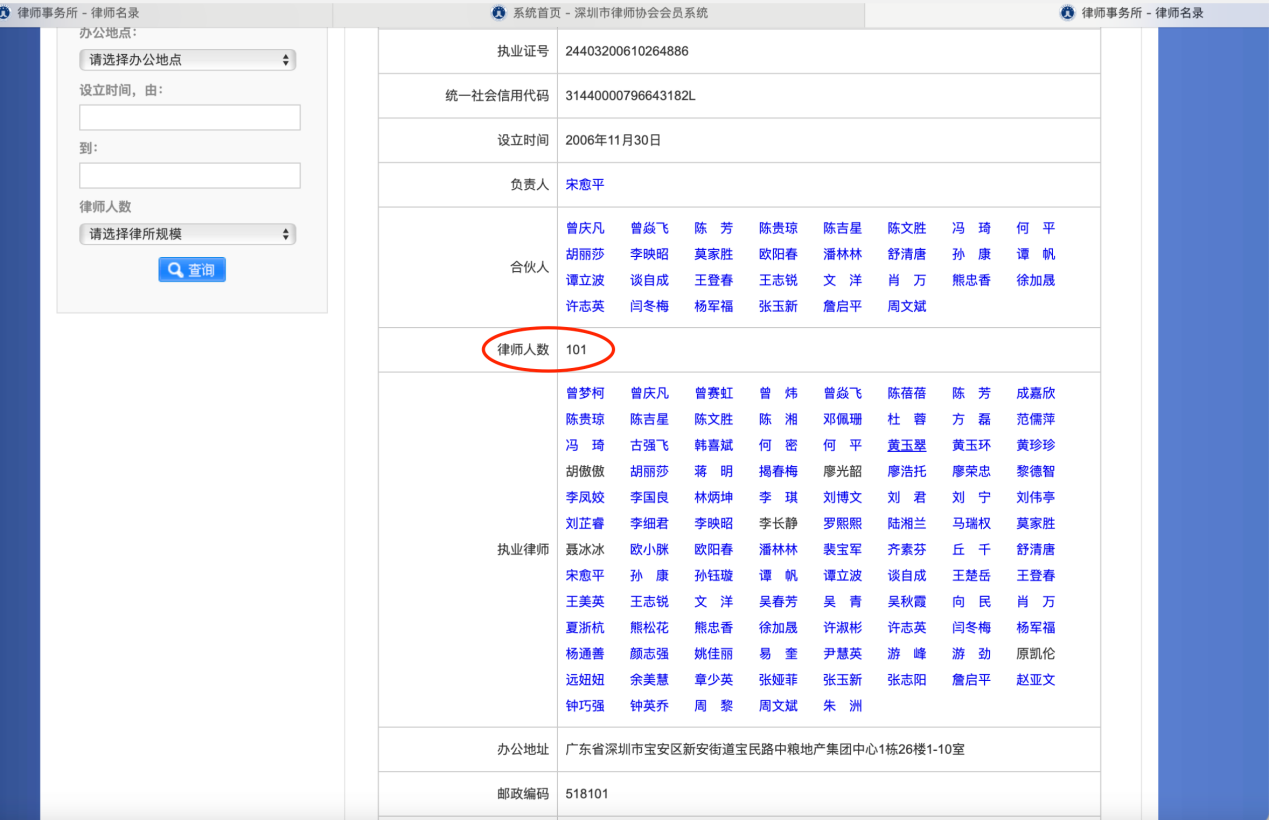Open lawyer 刘芷睿's profile link
The image size is (1269, 820).
point(585,523)
